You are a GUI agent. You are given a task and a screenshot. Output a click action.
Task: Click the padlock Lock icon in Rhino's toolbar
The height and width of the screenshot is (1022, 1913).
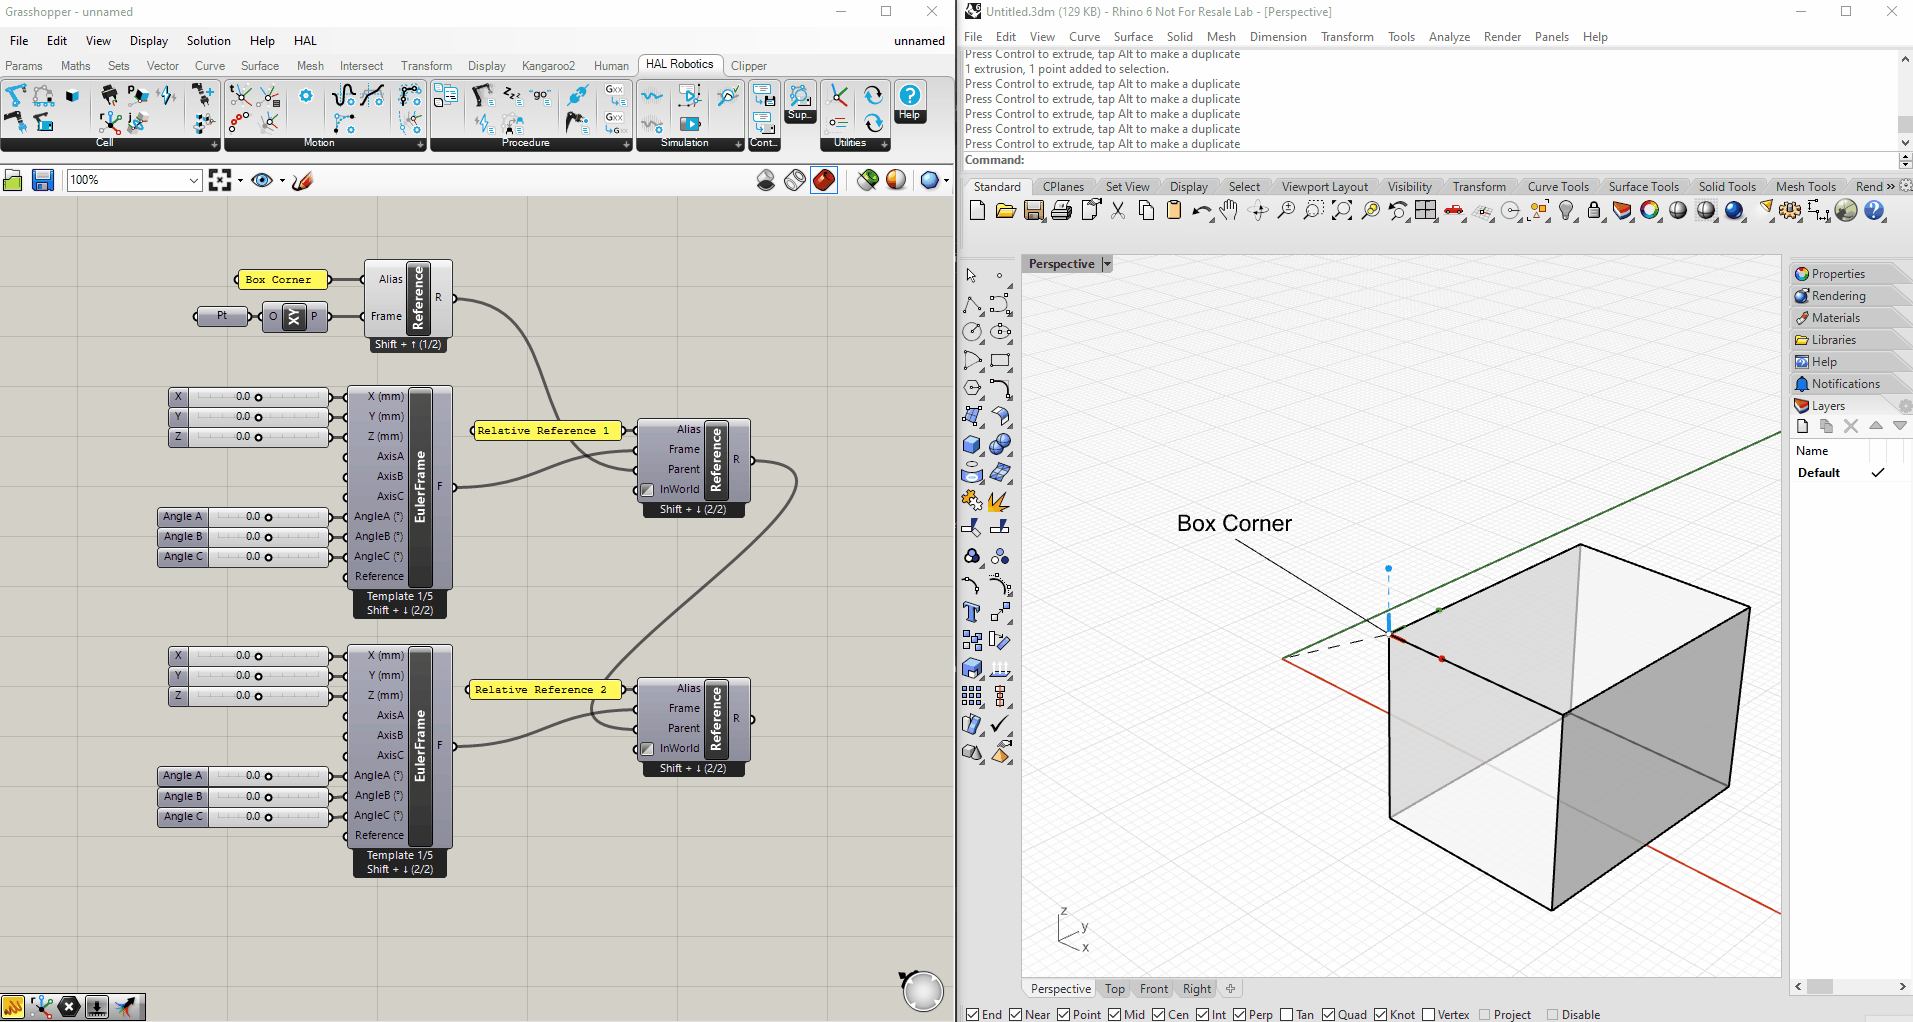(1595, 210)
